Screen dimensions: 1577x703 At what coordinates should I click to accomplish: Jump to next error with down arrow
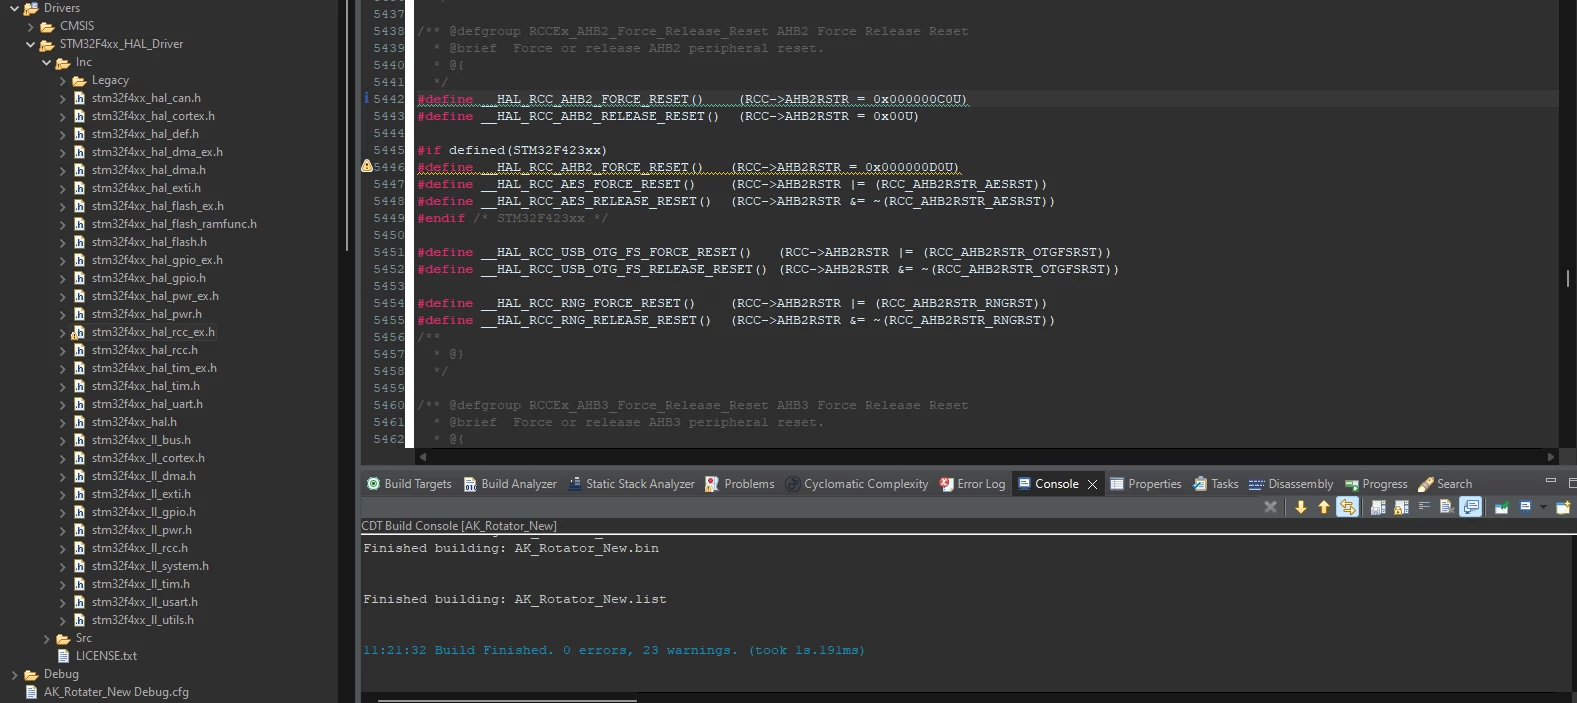coord(1301,507)
